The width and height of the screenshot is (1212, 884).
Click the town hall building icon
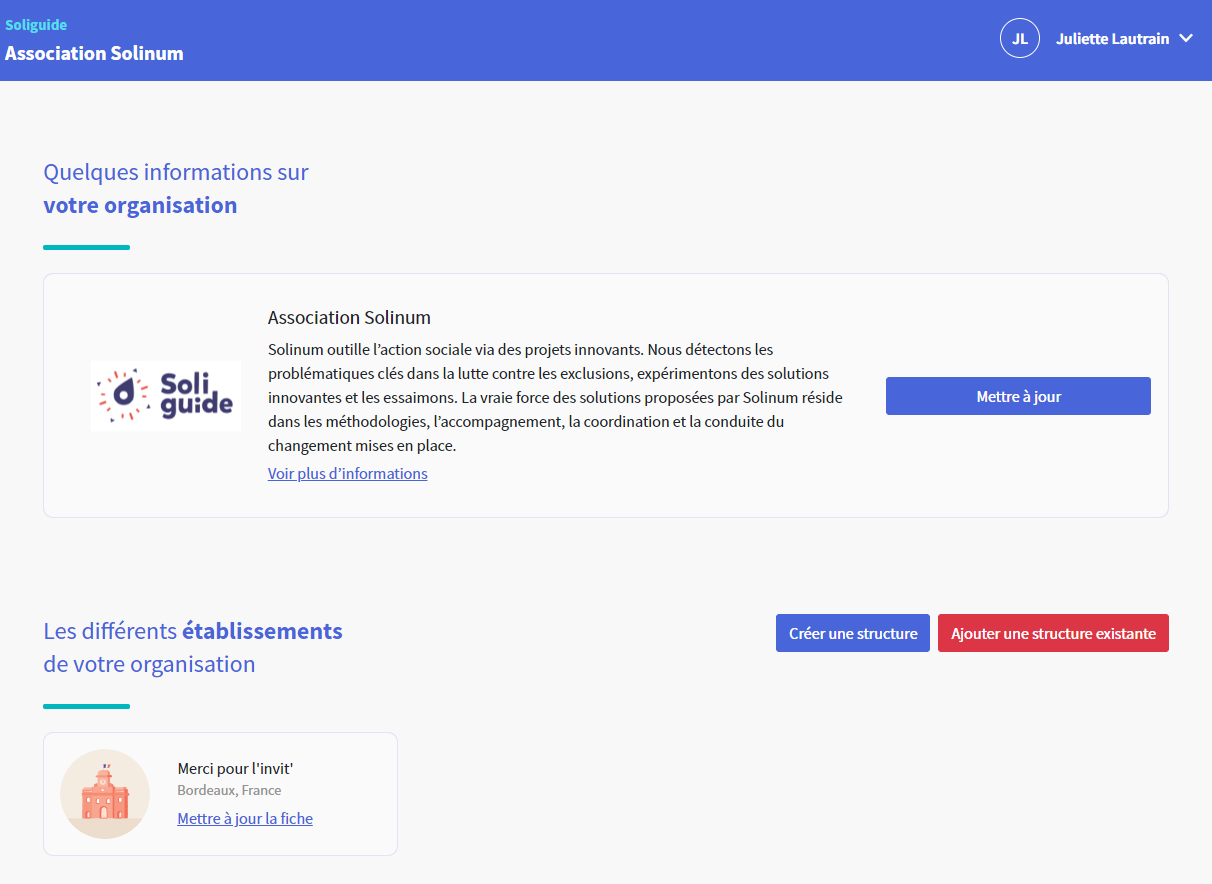point(105,794)
